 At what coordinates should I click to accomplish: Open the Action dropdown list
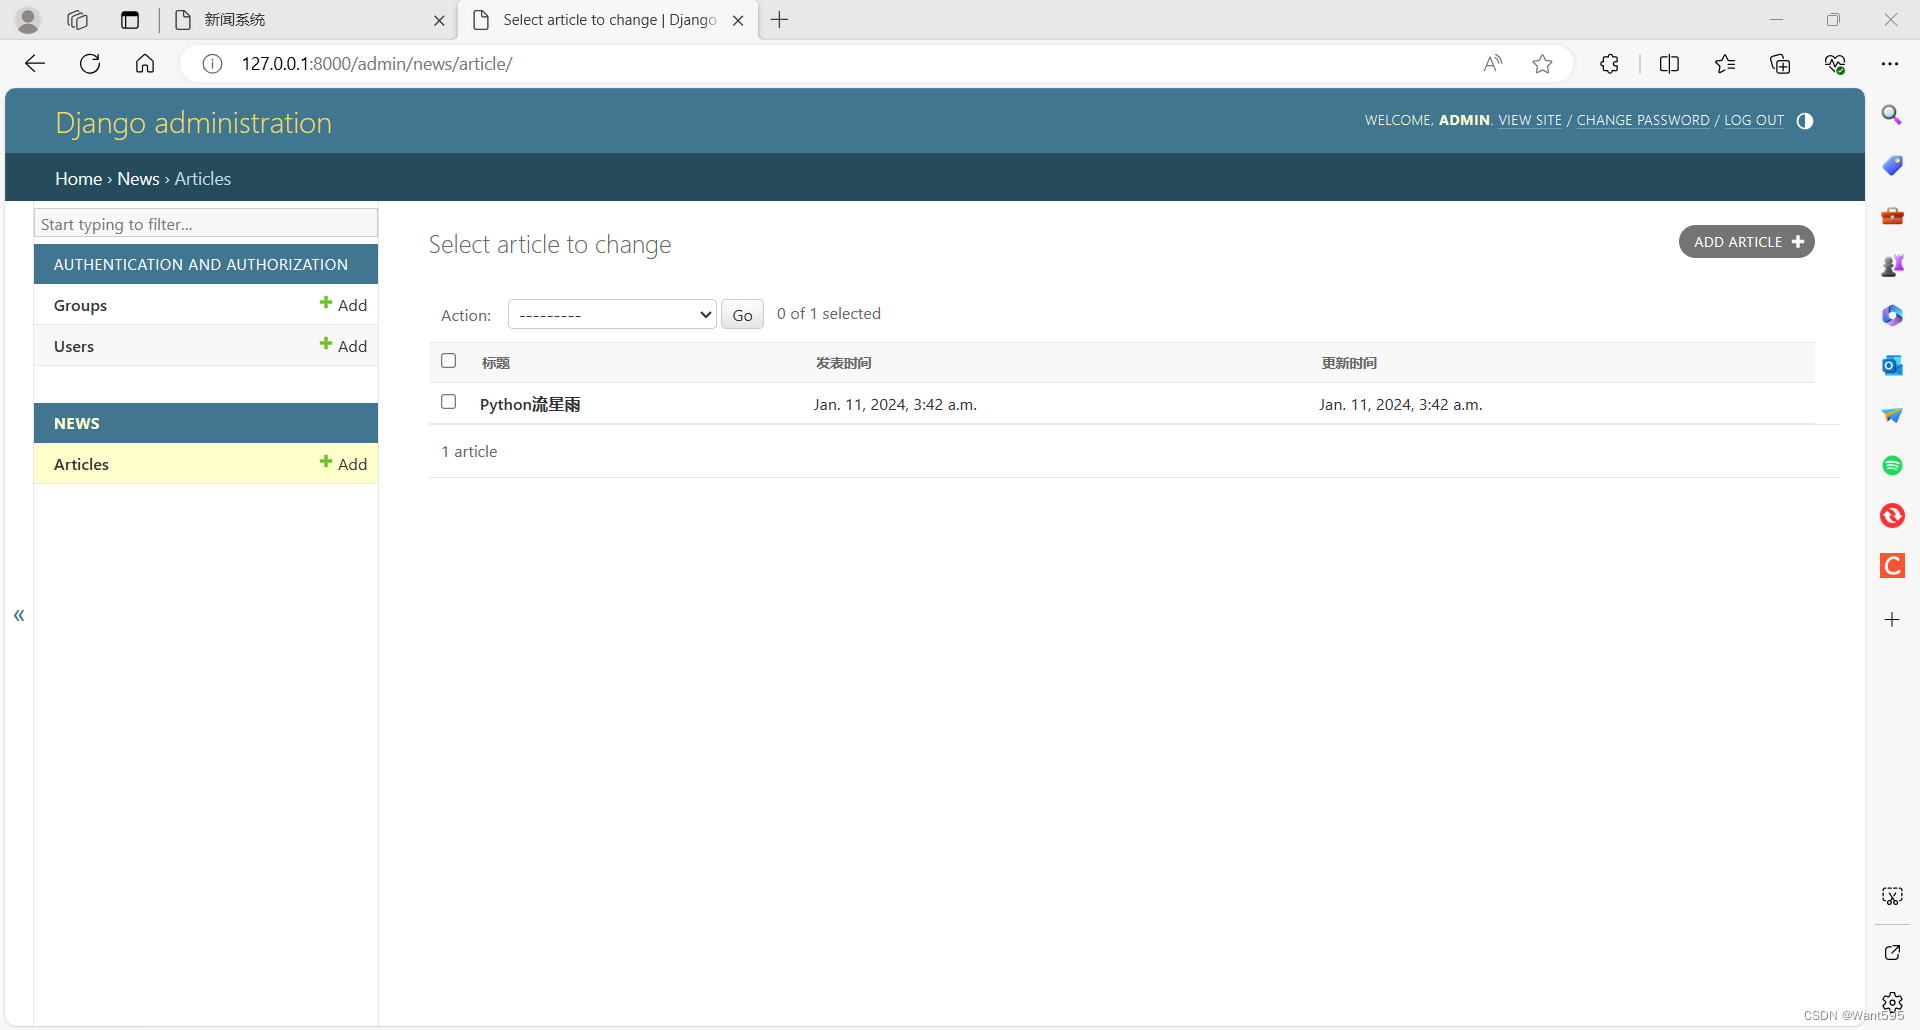[612, 314]
